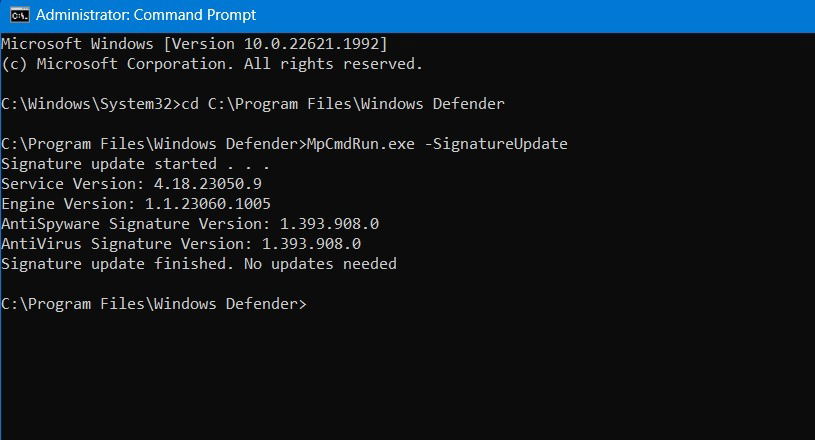Click the "Signature update finished" text
Image resolution: width=815 pixels, height=440 pixels.
pyautogui.click(x=117, y=264)
